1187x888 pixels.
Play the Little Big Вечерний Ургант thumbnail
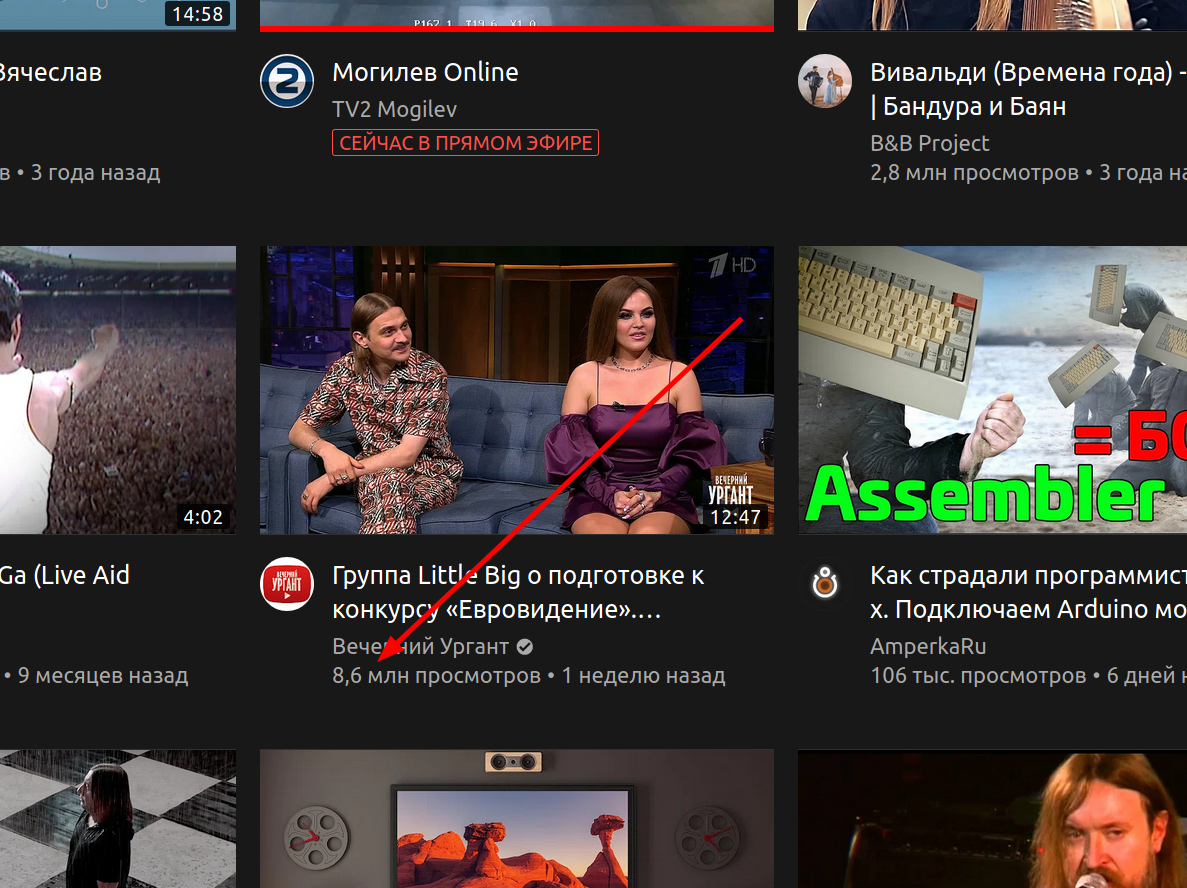tap(517, 390)
